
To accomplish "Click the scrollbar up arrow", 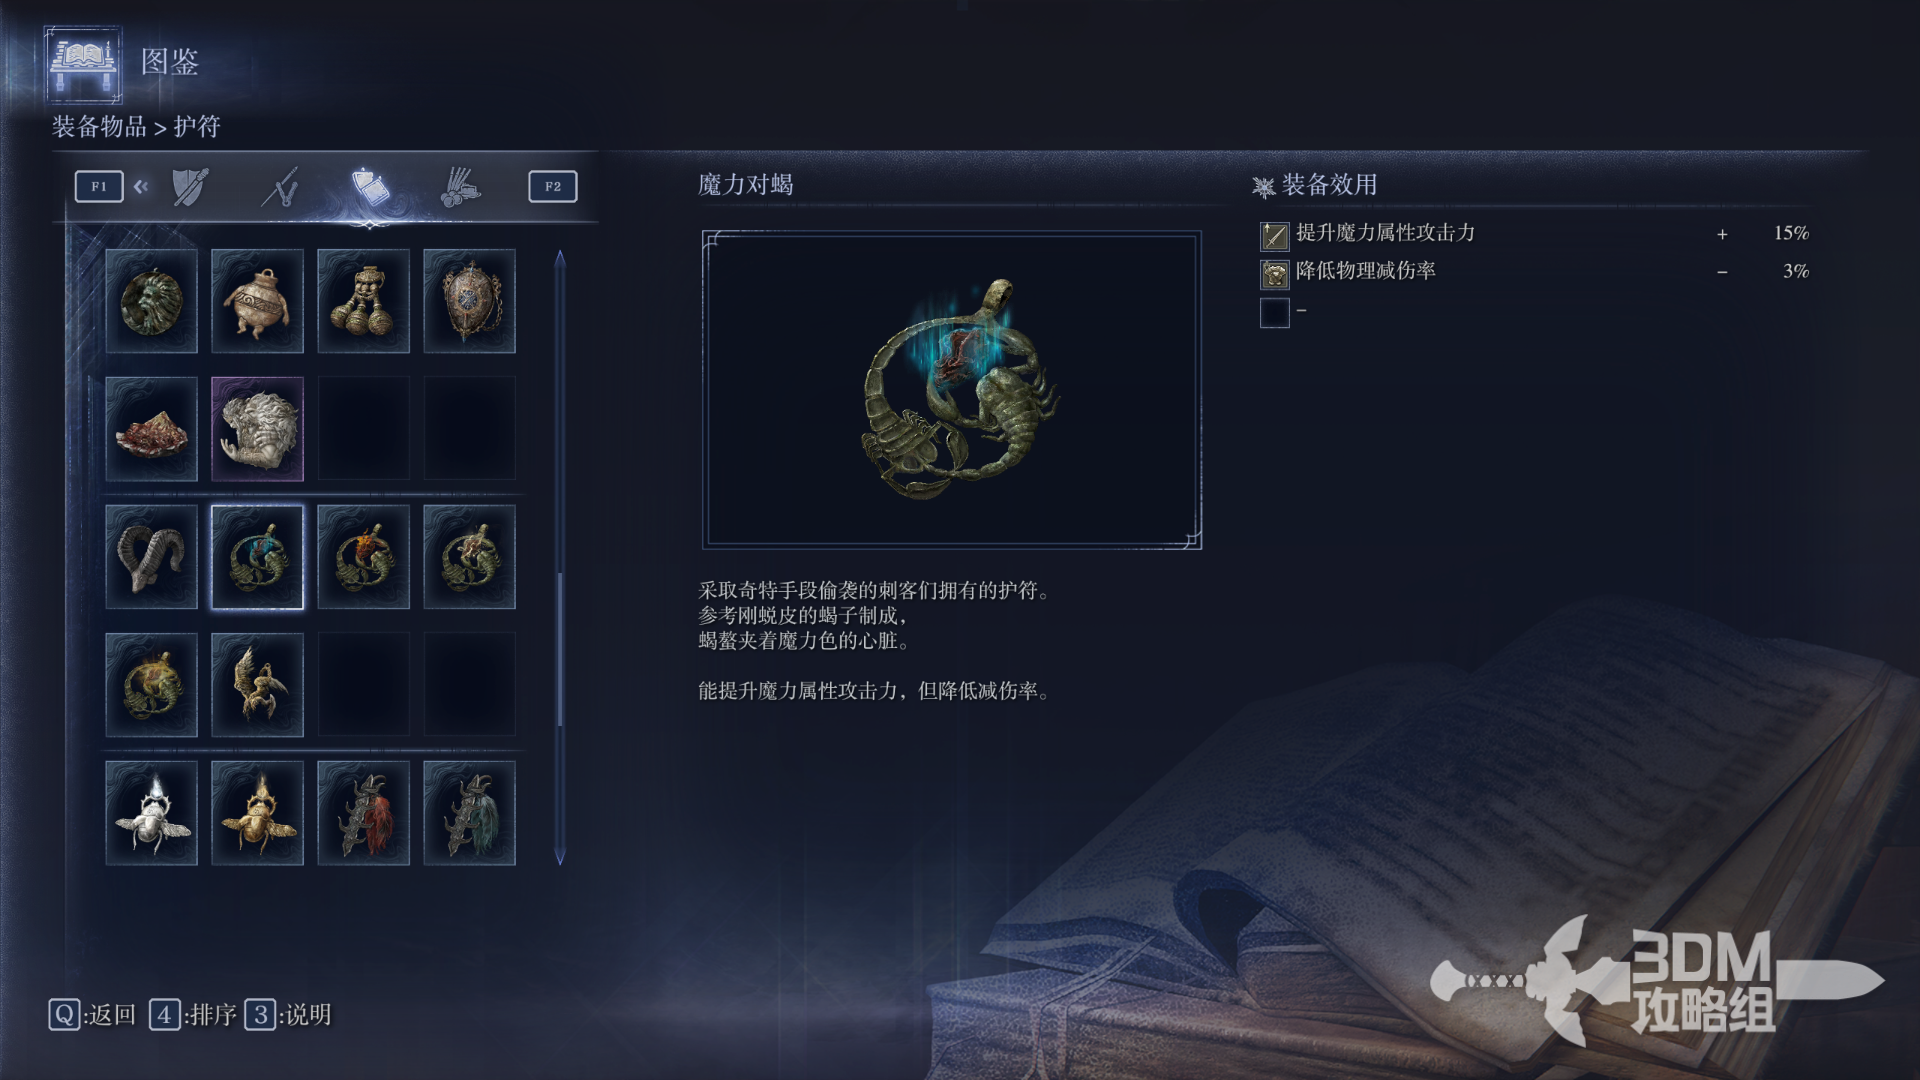I will [560, 258].
